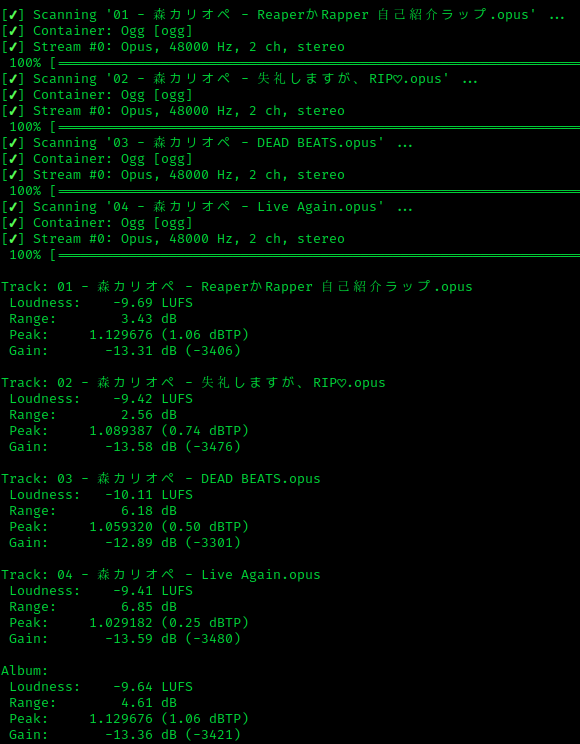Click the Track: 03 DEAD BEATS.opus heading
580x744 pixels.
pos(161,479)
